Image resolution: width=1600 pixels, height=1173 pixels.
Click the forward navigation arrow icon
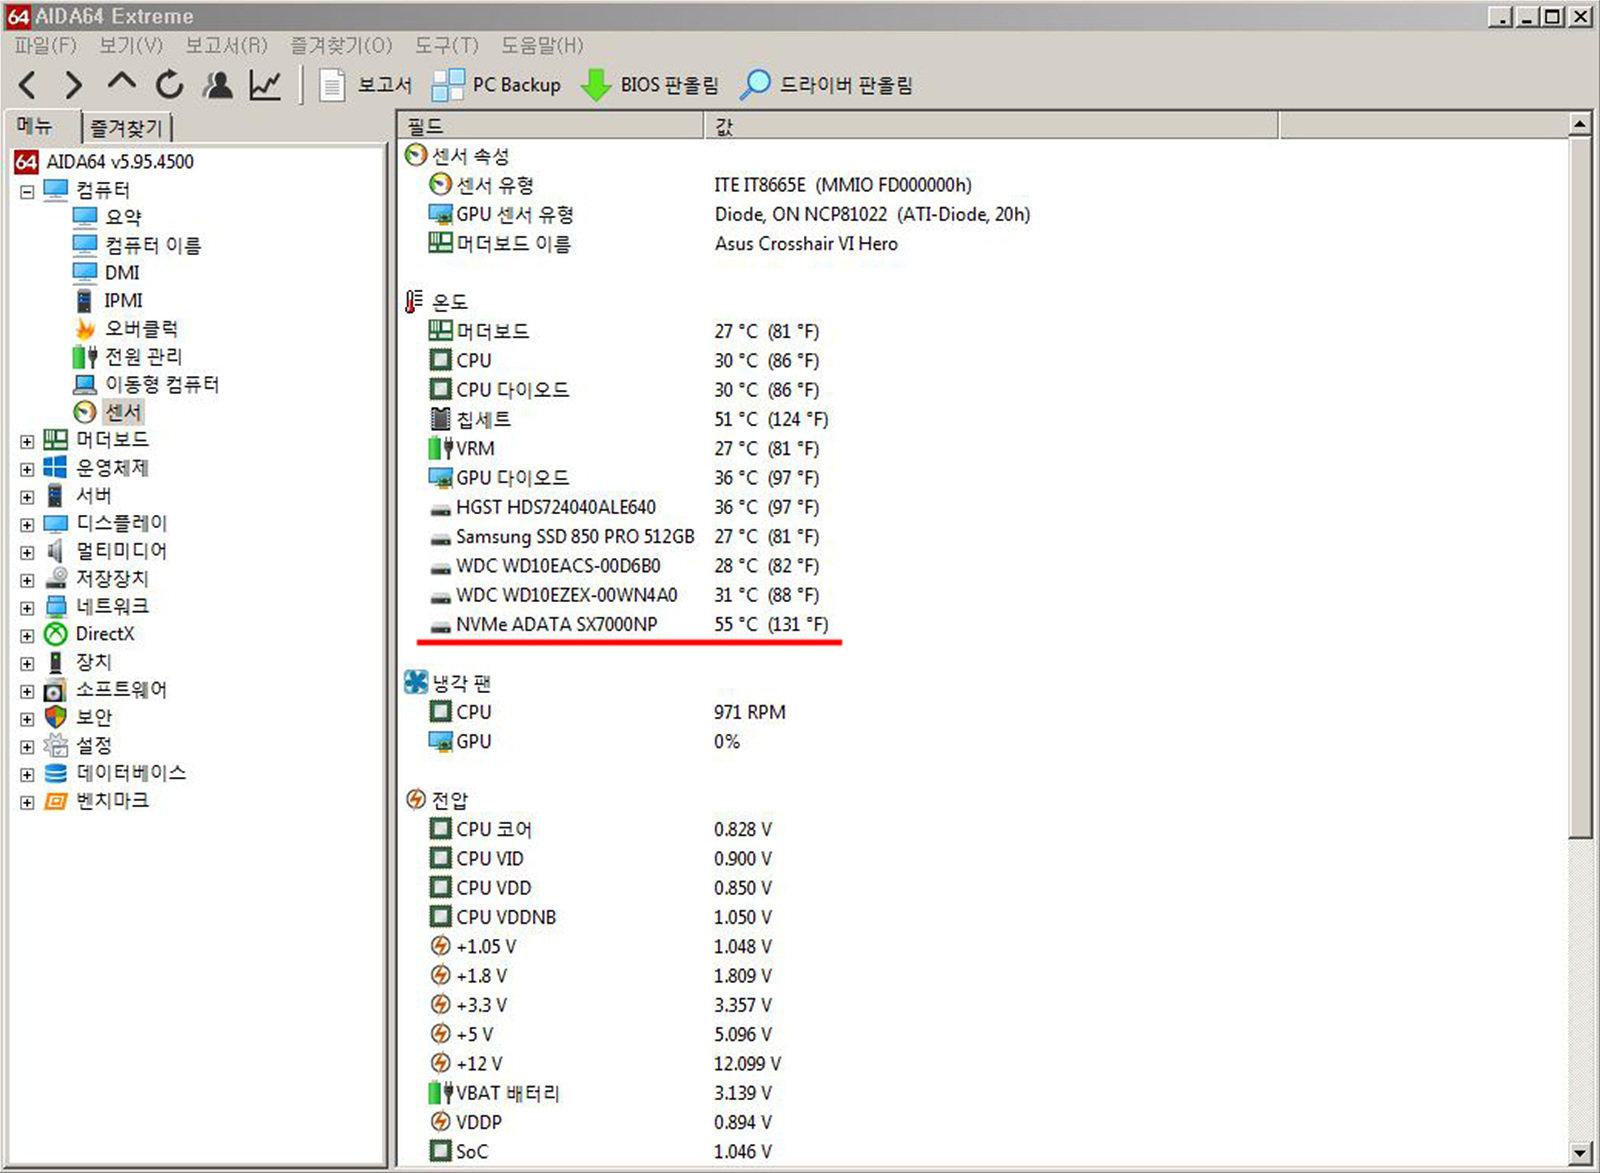71,84
